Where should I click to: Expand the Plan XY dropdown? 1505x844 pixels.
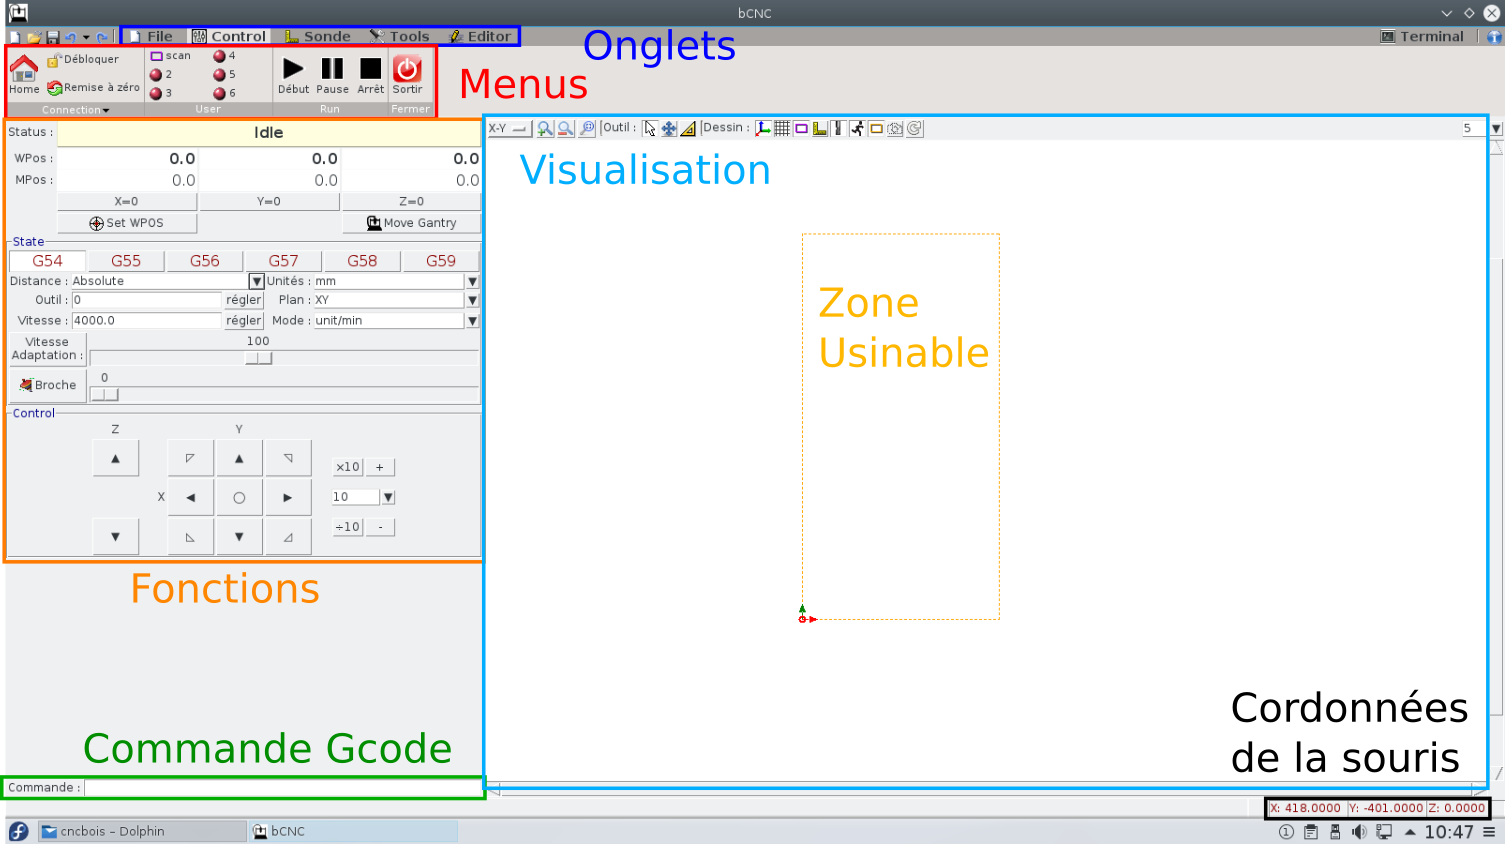pos(472,300)
